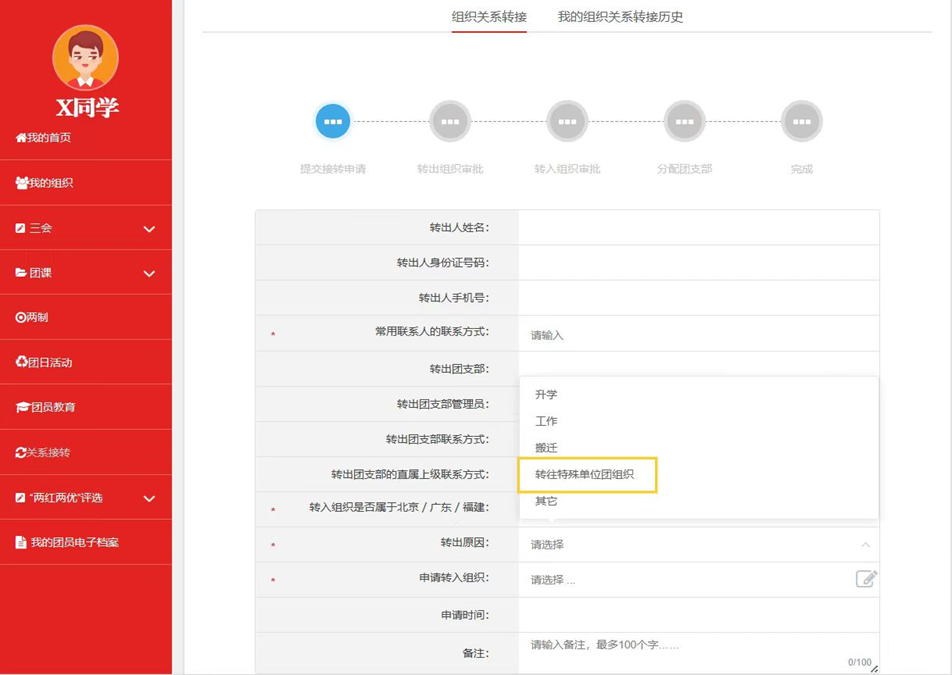The height and width of the screenshot is (675, 952).
Task: Click the edit pencil beside 申请转入组织
Action: (x=867, y=578)
